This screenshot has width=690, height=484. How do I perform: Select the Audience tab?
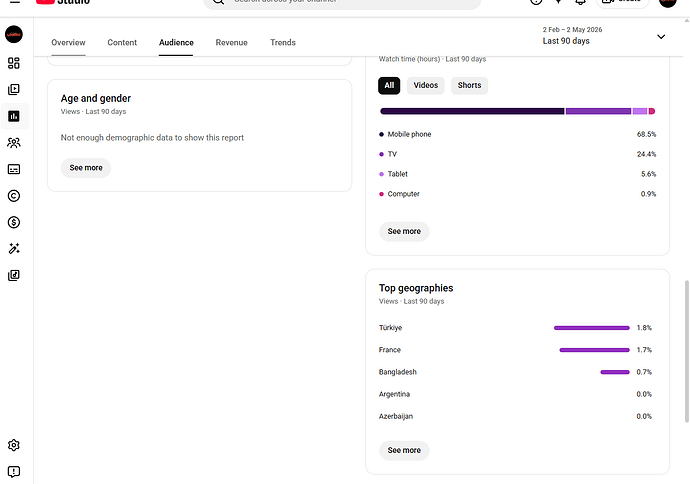176,43
